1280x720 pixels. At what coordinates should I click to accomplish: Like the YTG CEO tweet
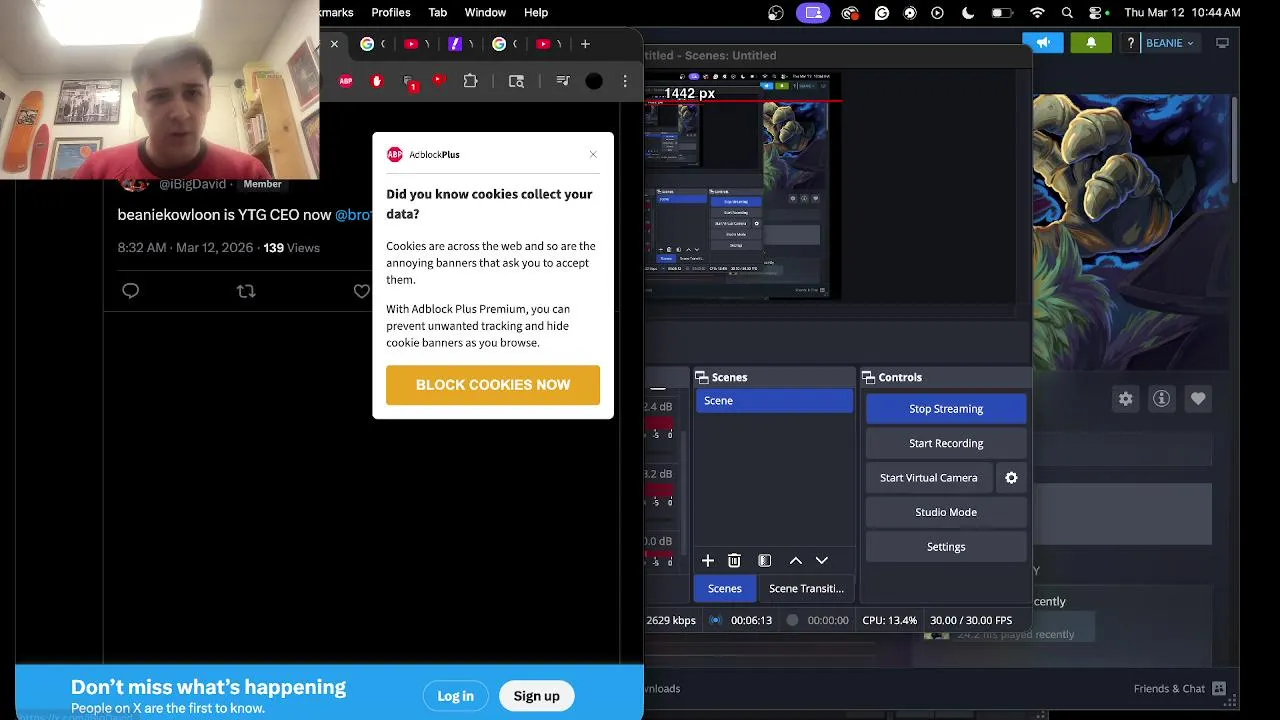(361, 291)
